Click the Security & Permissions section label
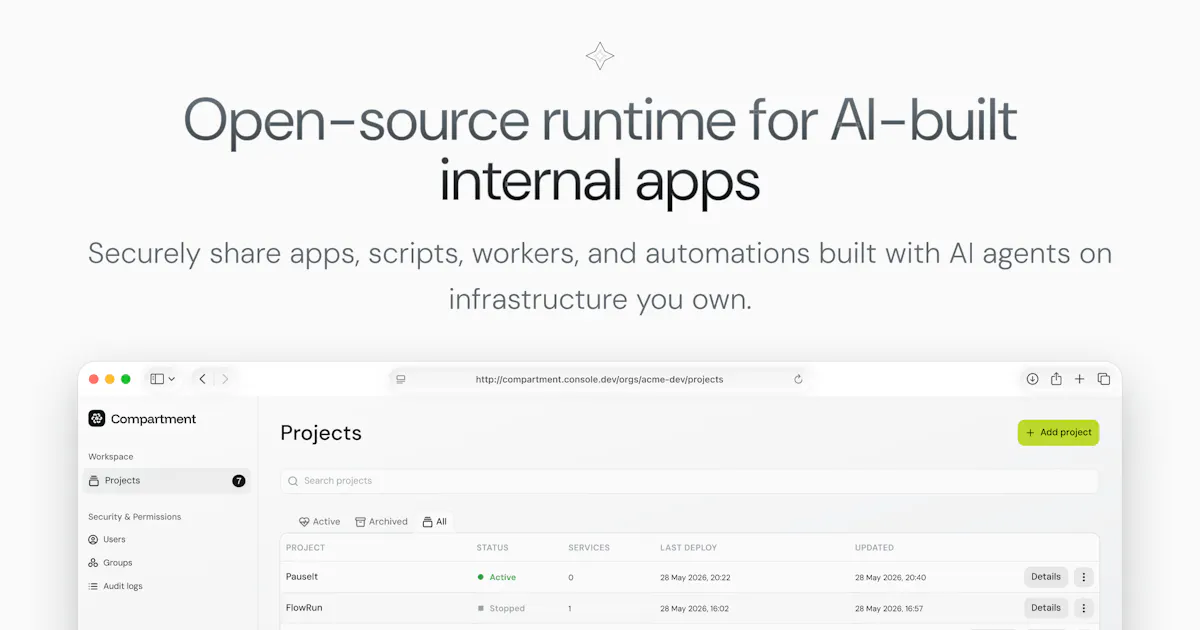The width and height of the screenshot is (1200, 630). point(135,517)
